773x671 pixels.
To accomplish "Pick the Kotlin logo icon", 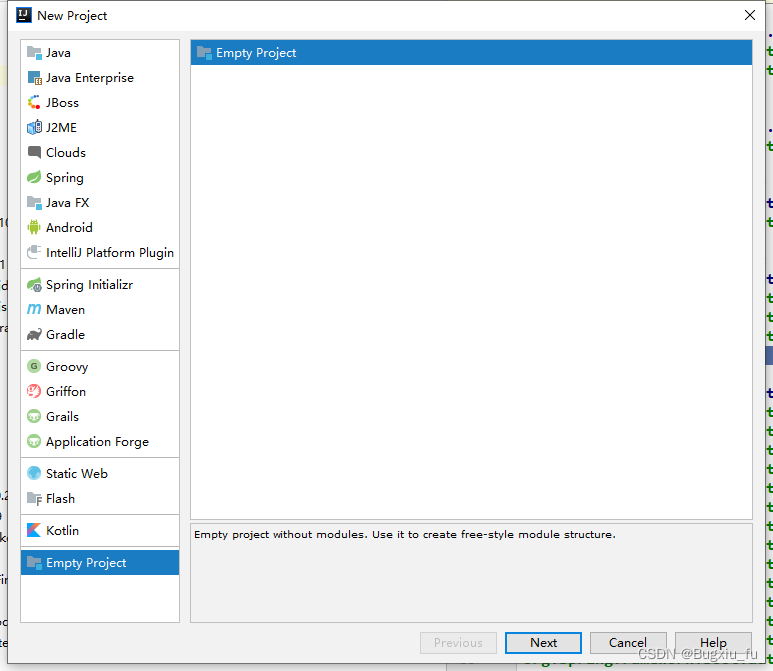I will pyautogui.click(x=34, y=530).
